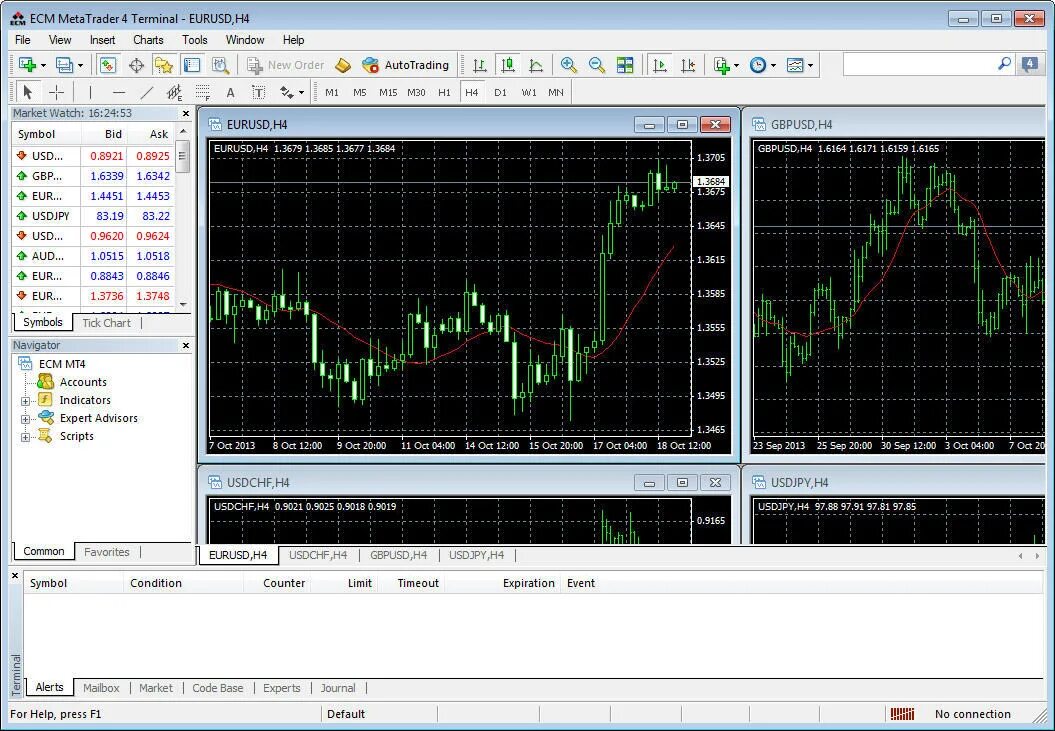Switch timeframe to M15
This screenshot has width=1055, height=731.
point(388,92)
